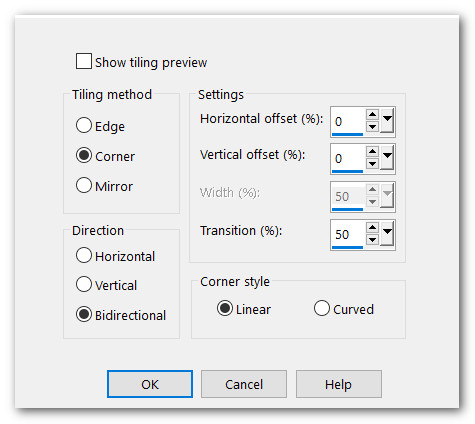This screenshot has height=424, width=475.
Task: Choose Horizontal direction
Action: coord(84,255)
